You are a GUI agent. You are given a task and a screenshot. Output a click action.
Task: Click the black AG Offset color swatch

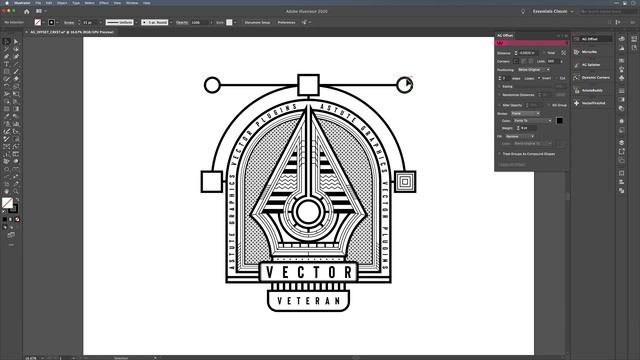(560, 121)
